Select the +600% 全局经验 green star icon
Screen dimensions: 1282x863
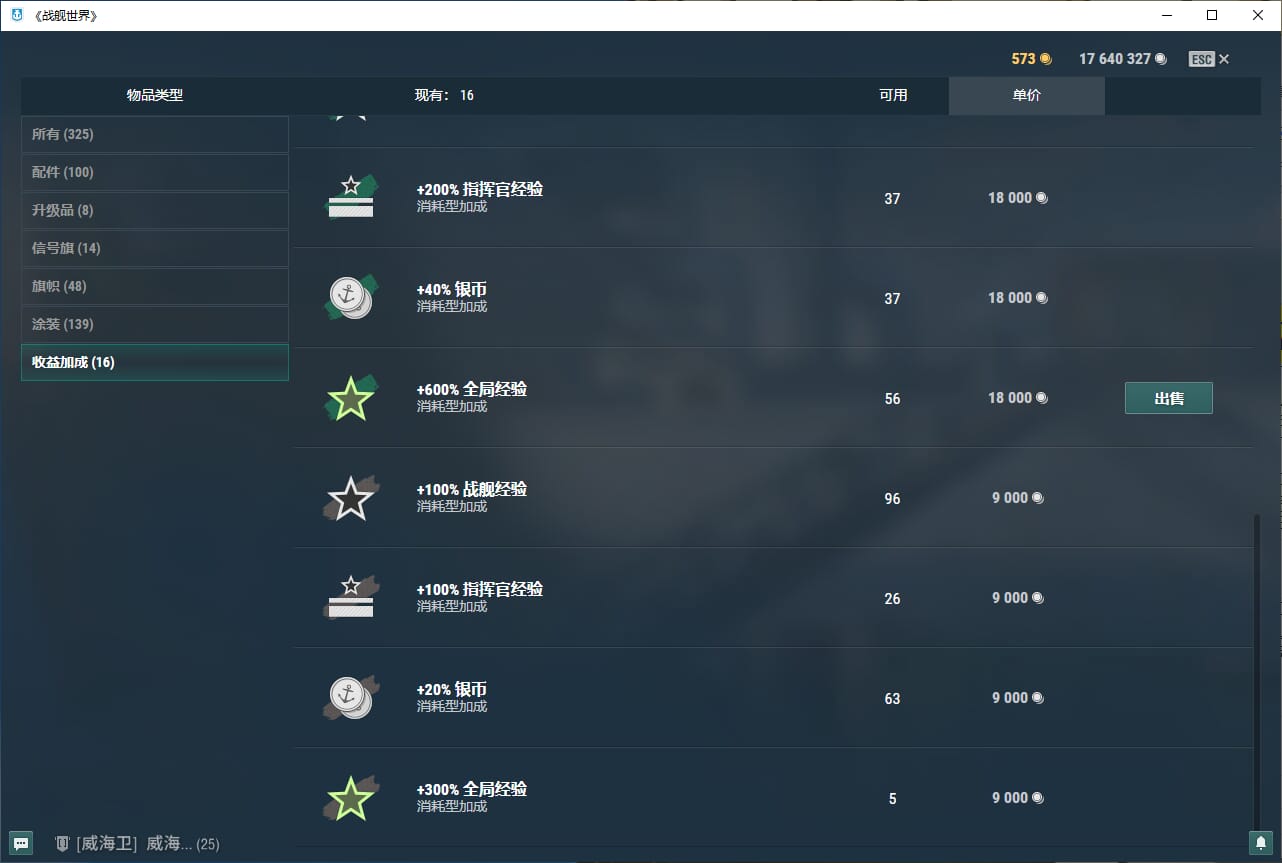[x=350, y=398]
